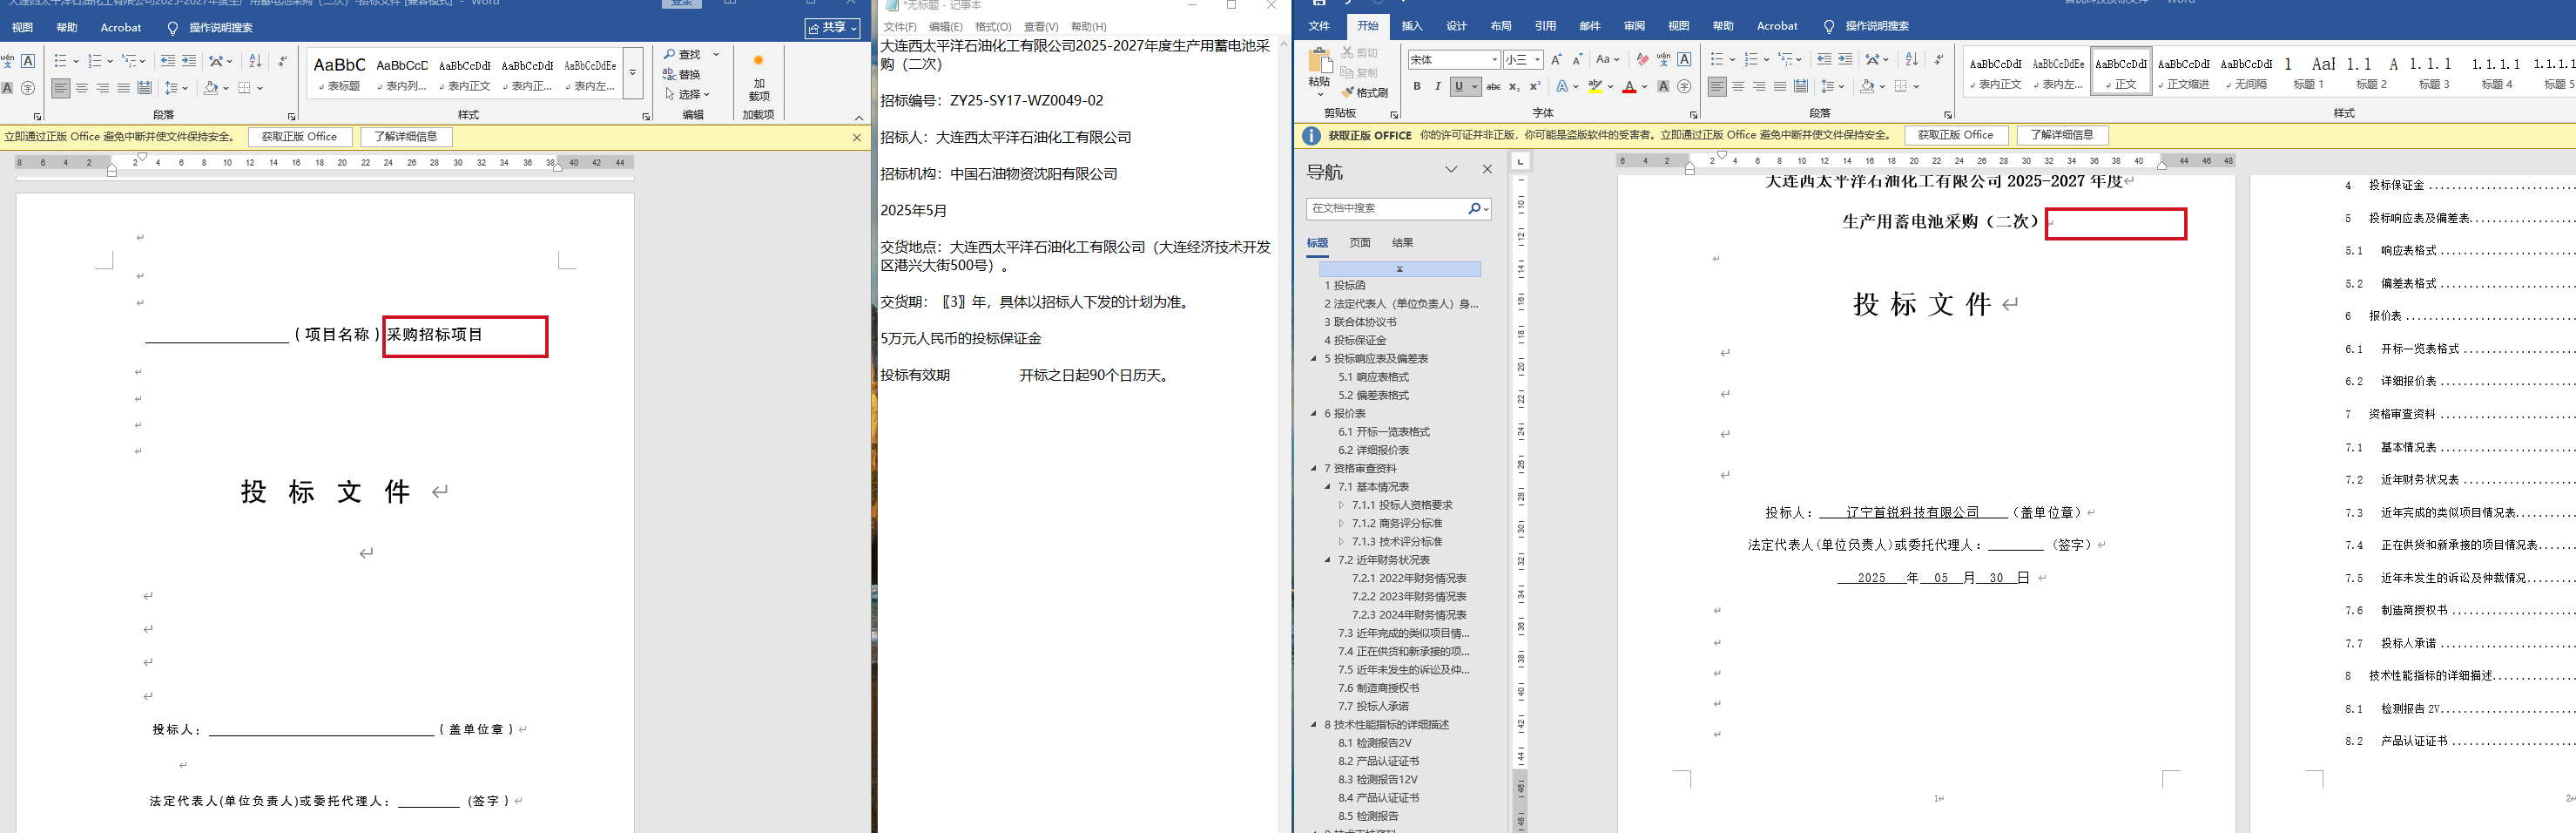The width and height of the screenshot is (2576, 833).
Task: Apply yellow Text Highlight Color in right Word
Action: (1595, 87)
